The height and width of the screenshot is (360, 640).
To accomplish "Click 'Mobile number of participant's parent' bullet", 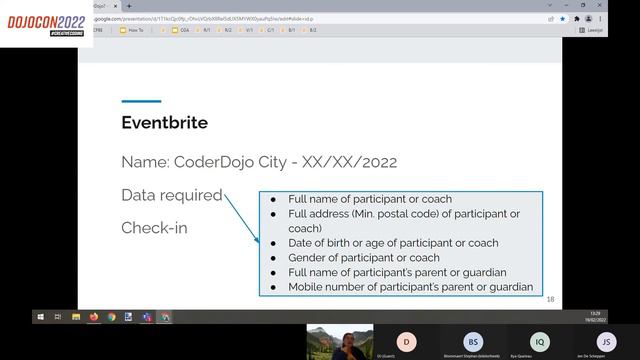I will point(411,287).
